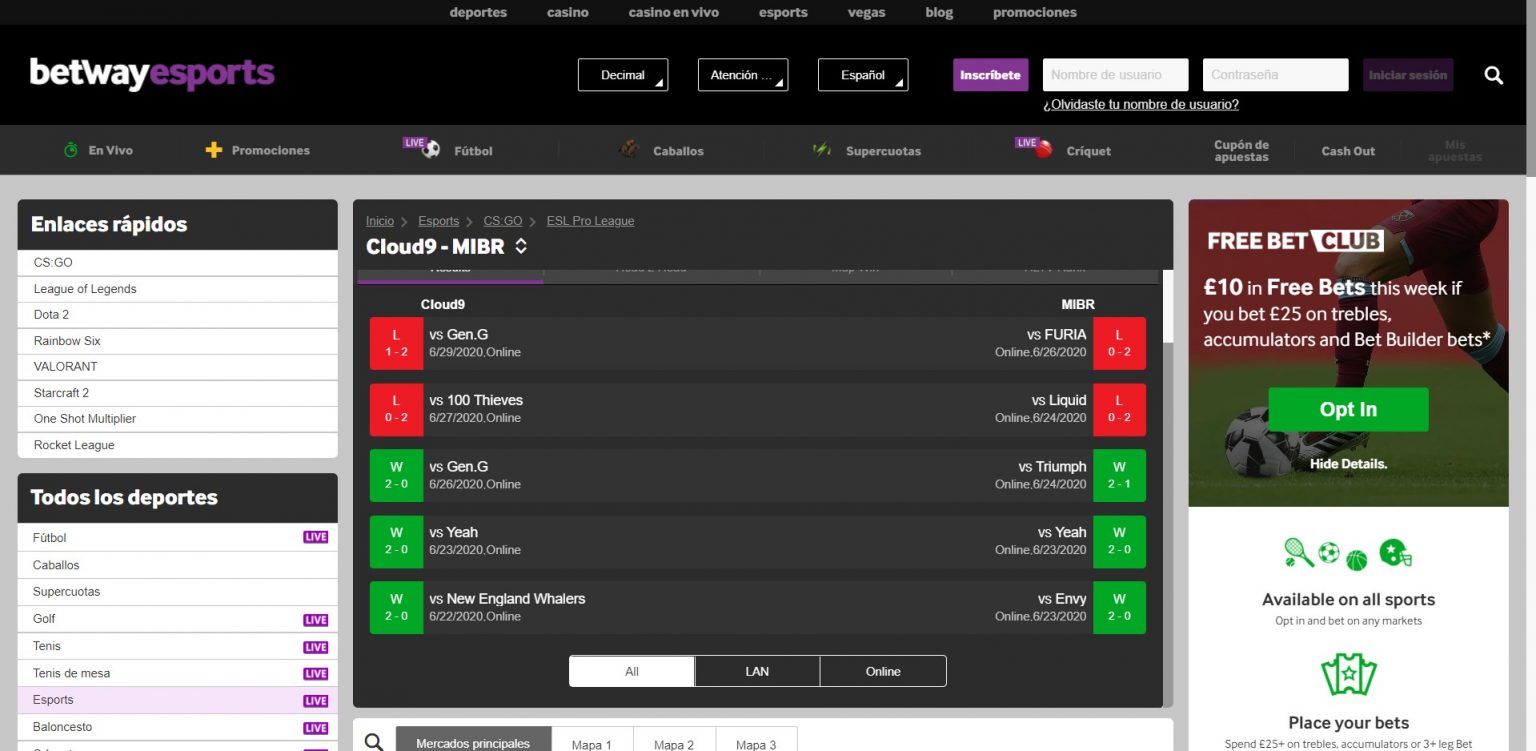Click the ¿Olvidaste tu nombre de usuario? link

tap(1141, 104)
